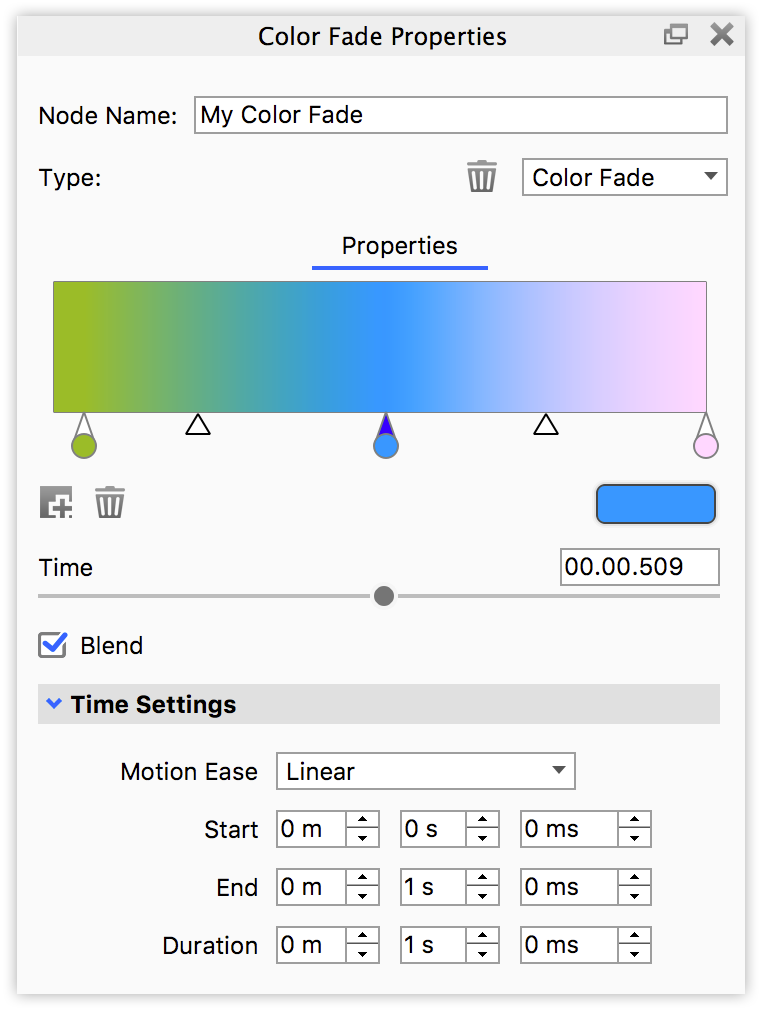Open the blue color swatch picker
Image resolution: width=762 pixels, height=1010 pixels.
click(x=655, y=504)
